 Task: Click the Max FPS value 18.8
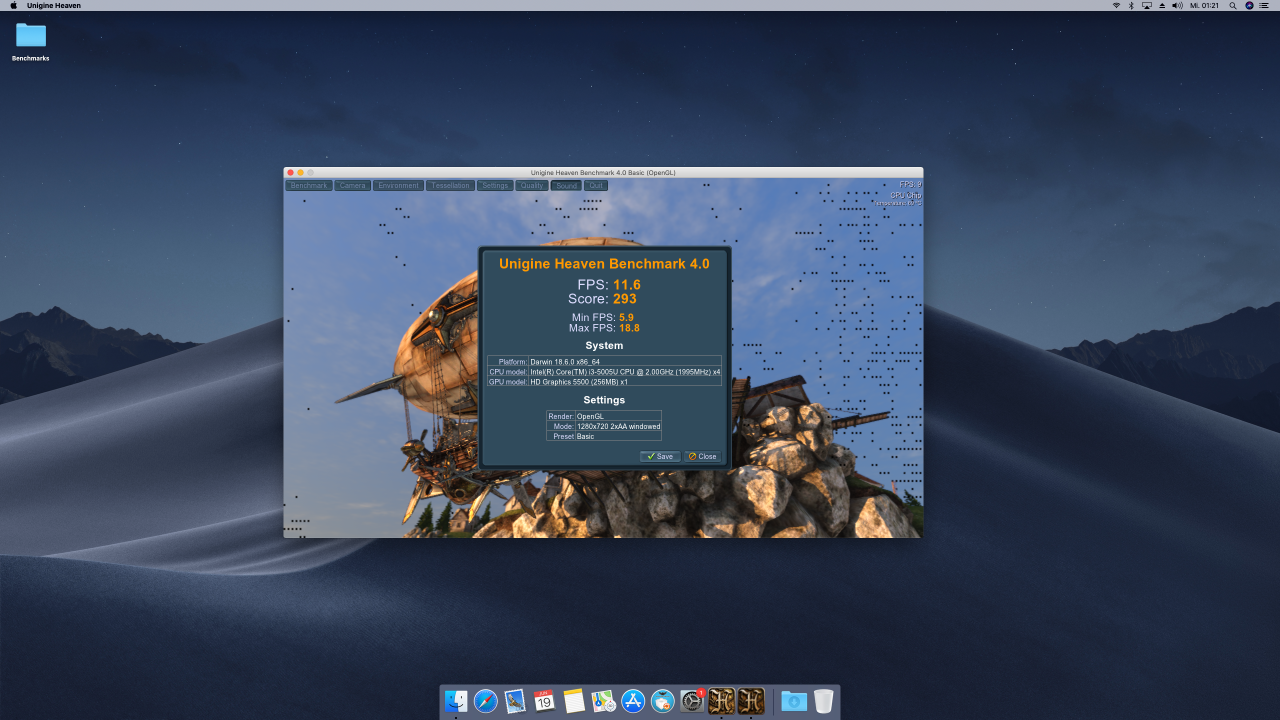pos(629,328)
